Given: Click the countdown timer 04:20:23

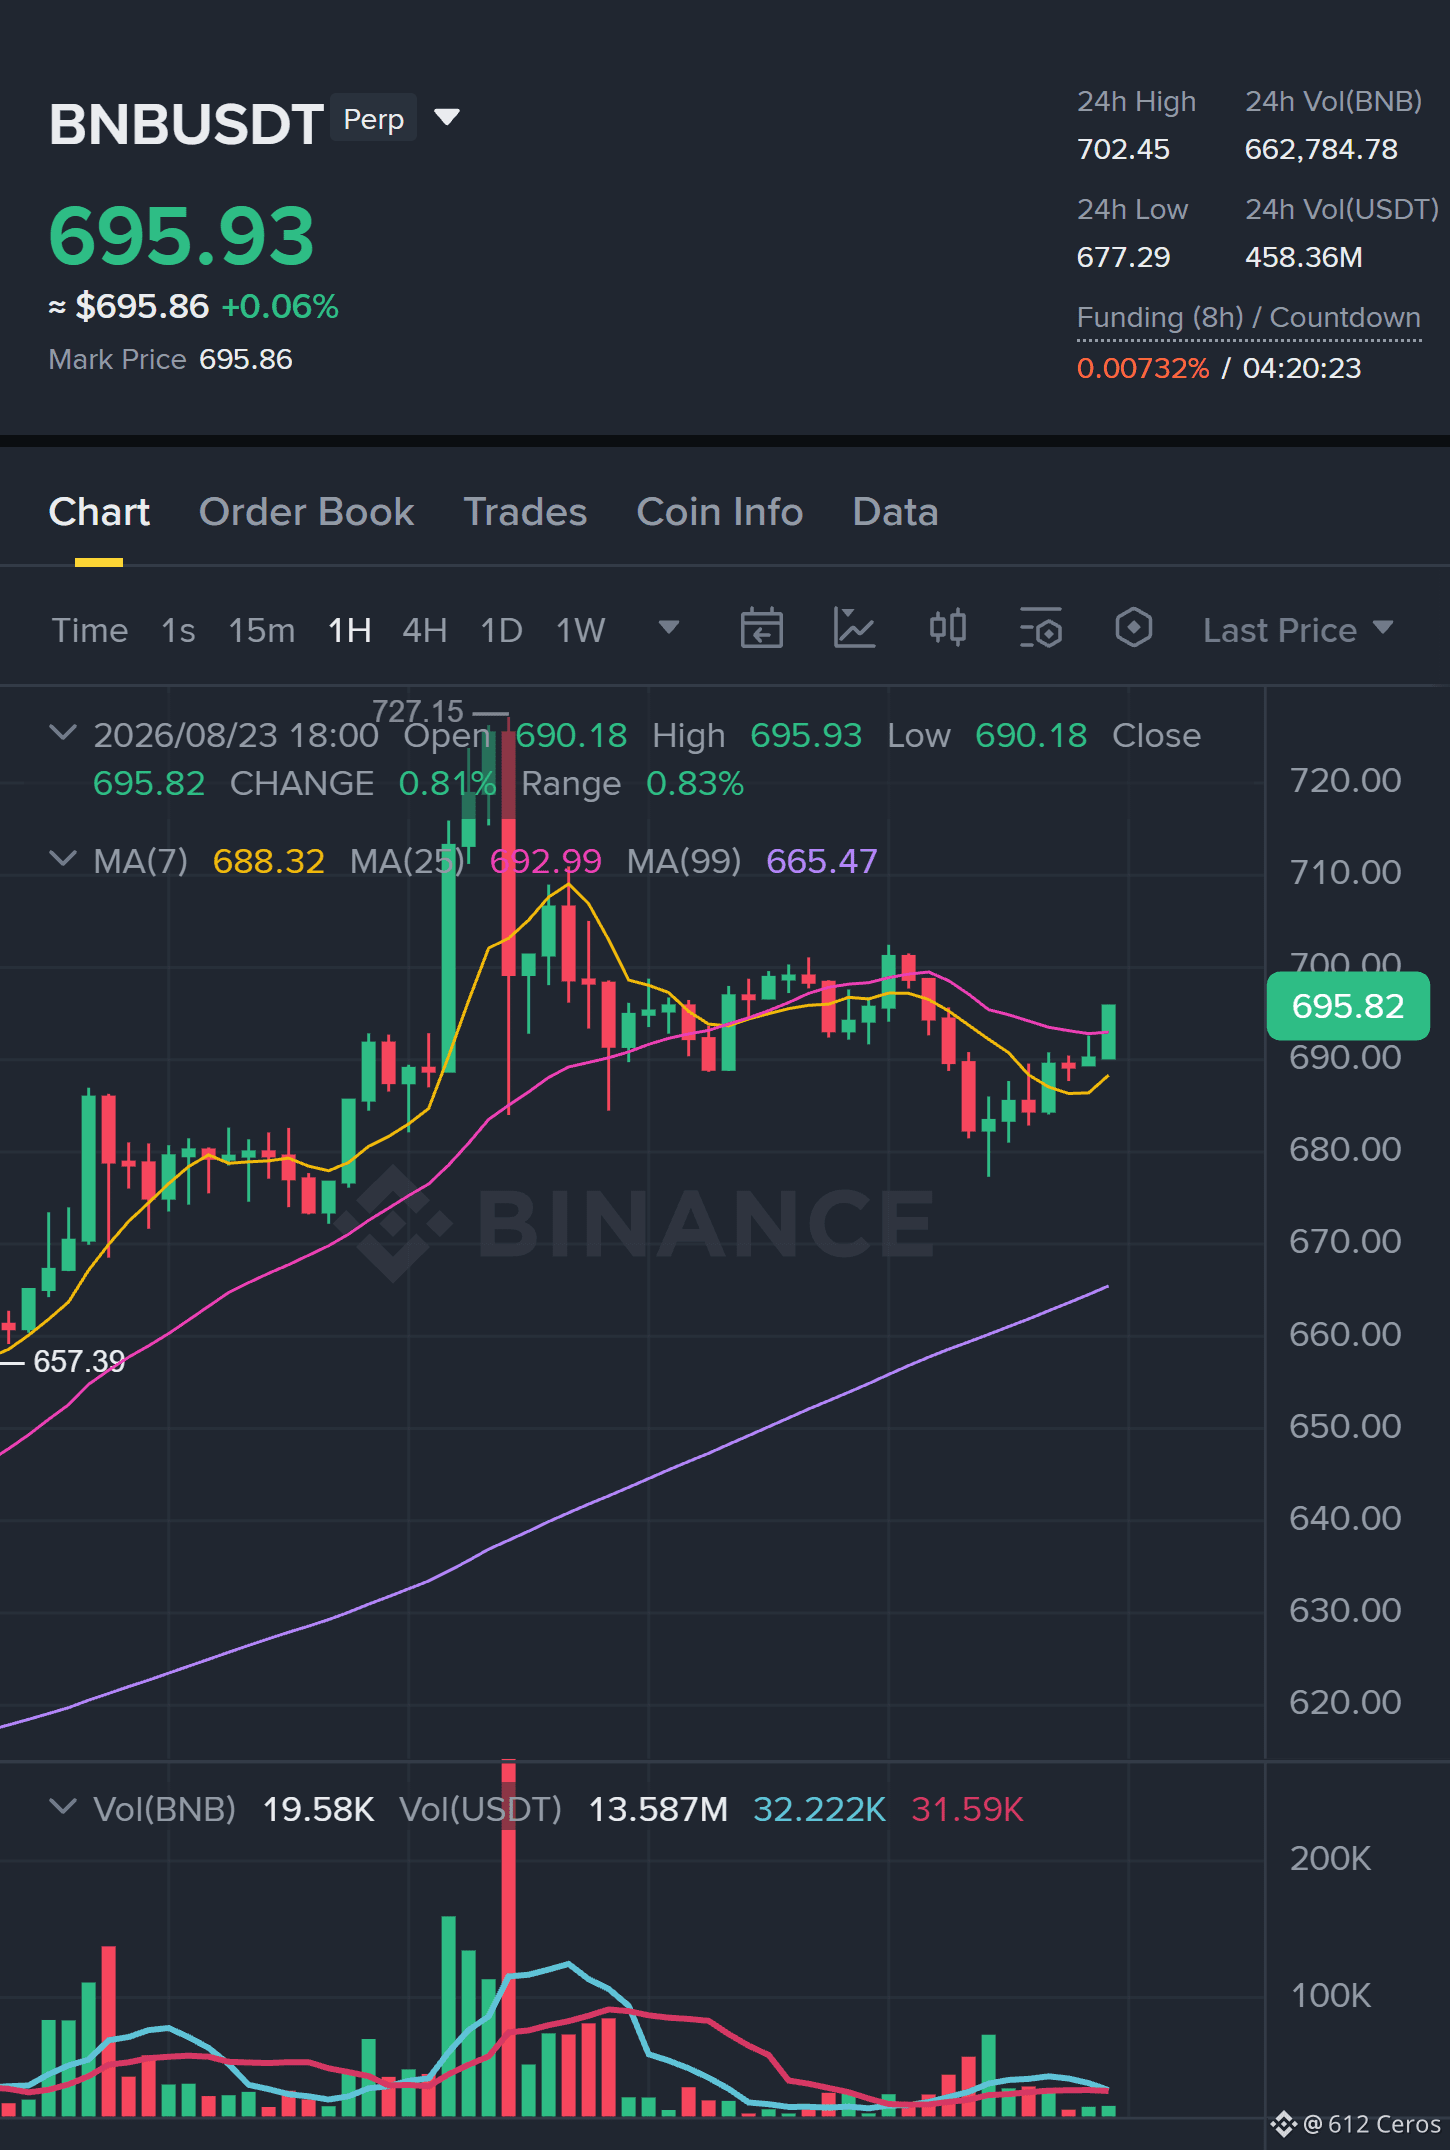Looking at the screenshot, I should 1302,369.
